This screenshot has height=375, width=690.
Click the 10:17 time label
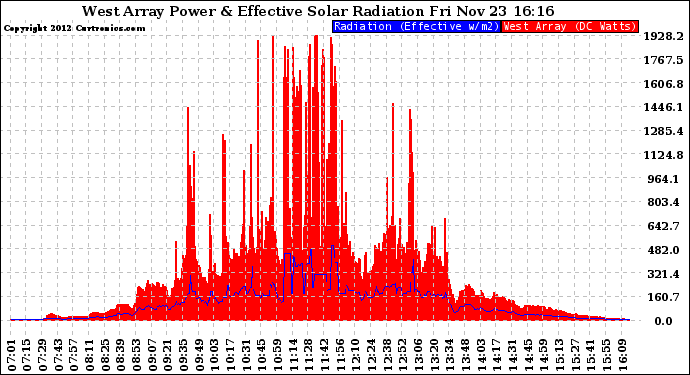coord(231,355)
